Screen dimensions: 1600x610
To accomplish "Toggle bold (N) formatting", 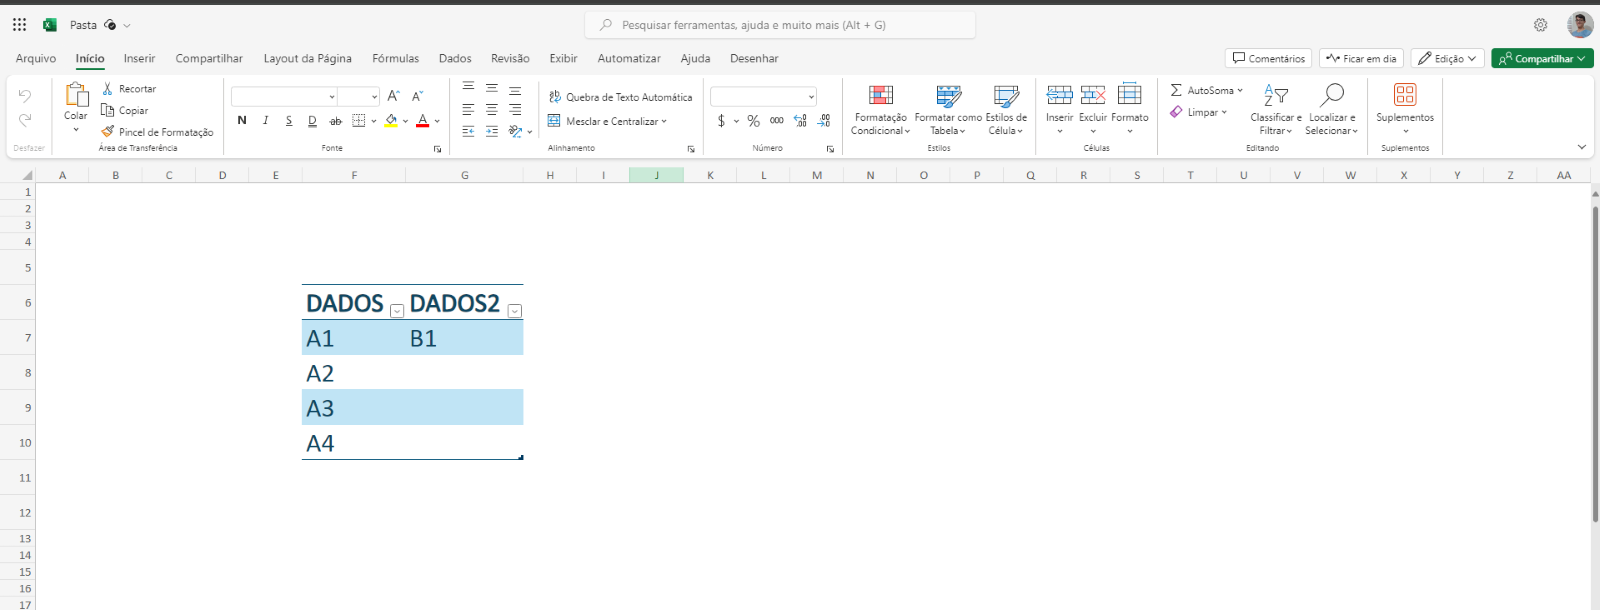I will pyautogui.click(x=242, y=121).
